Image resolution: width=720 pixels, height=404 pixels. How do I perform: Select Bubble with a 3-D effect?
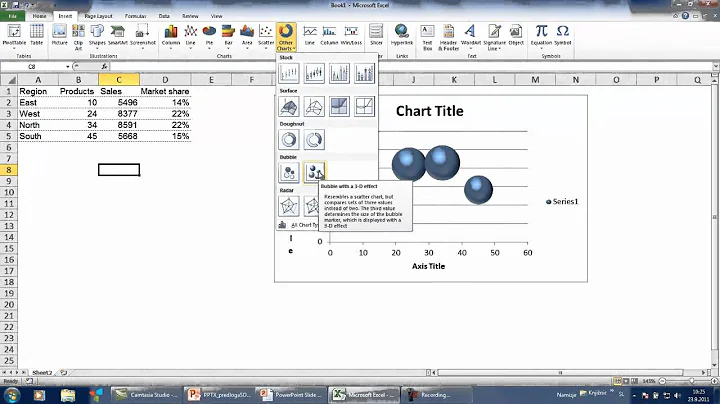pos(314,173)
